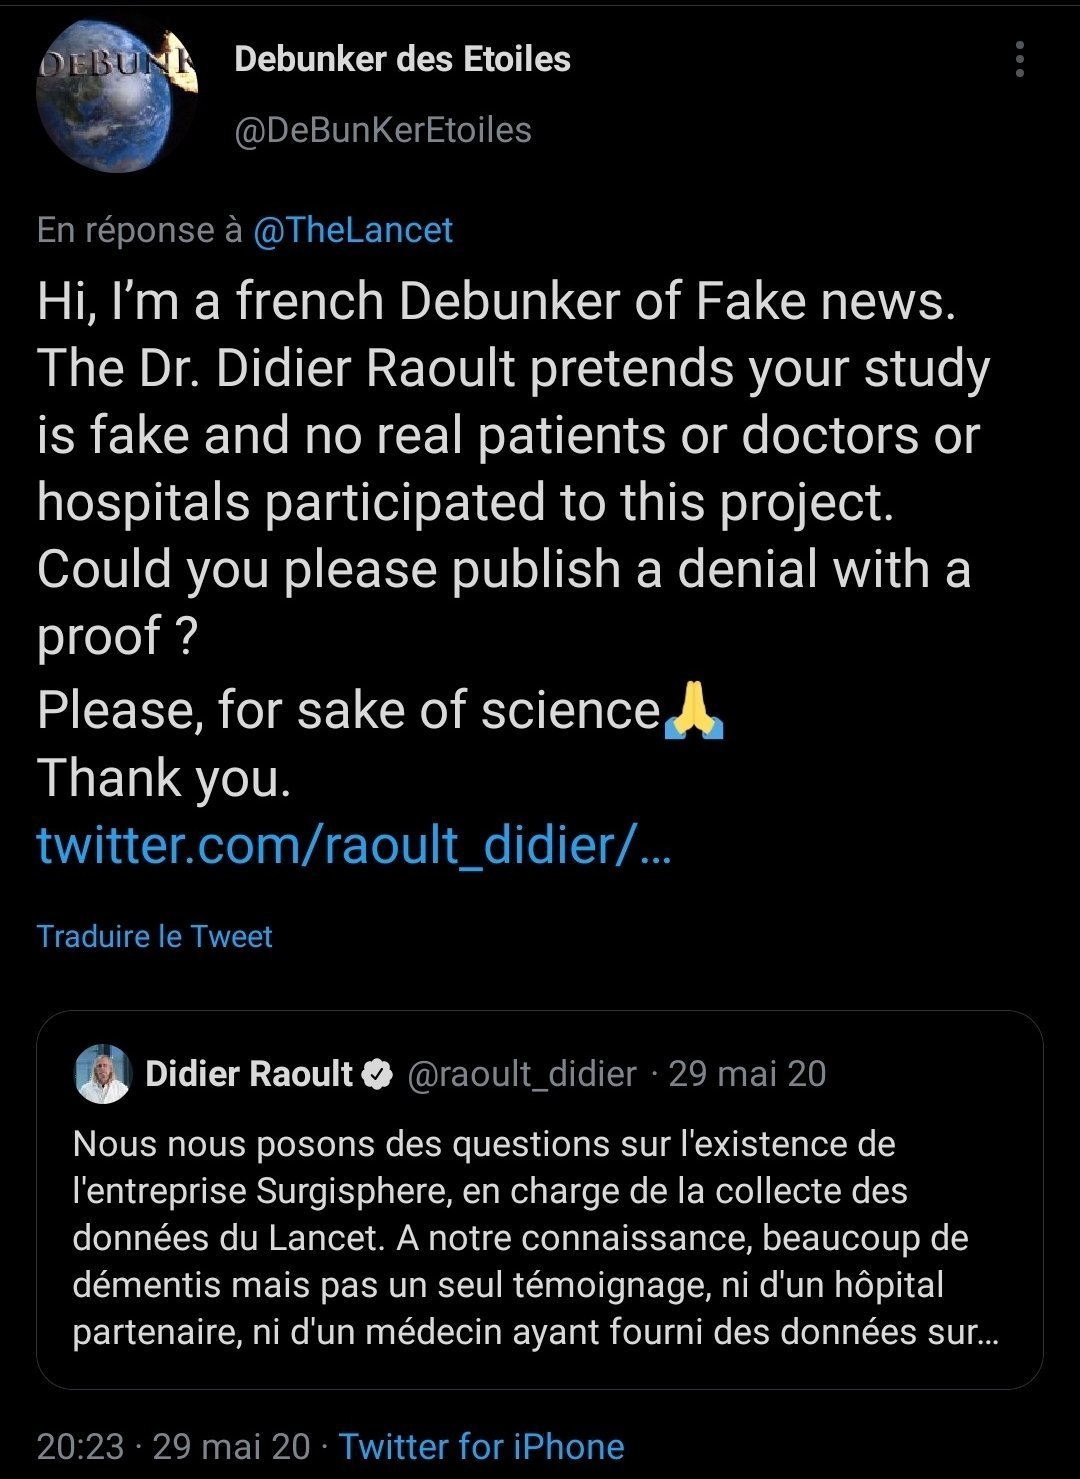1080x1479 pixels.
Task: Select the 'Hi, I'm a french Debunker' line
Action: pos(496,303)
